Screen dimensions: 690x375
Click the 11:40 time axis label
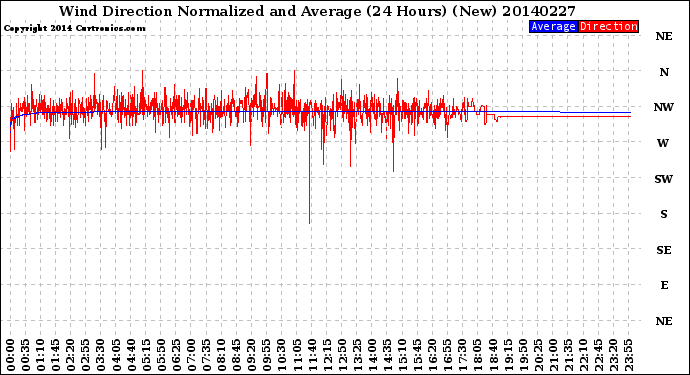pyautogui.click(x=312, y=355)
